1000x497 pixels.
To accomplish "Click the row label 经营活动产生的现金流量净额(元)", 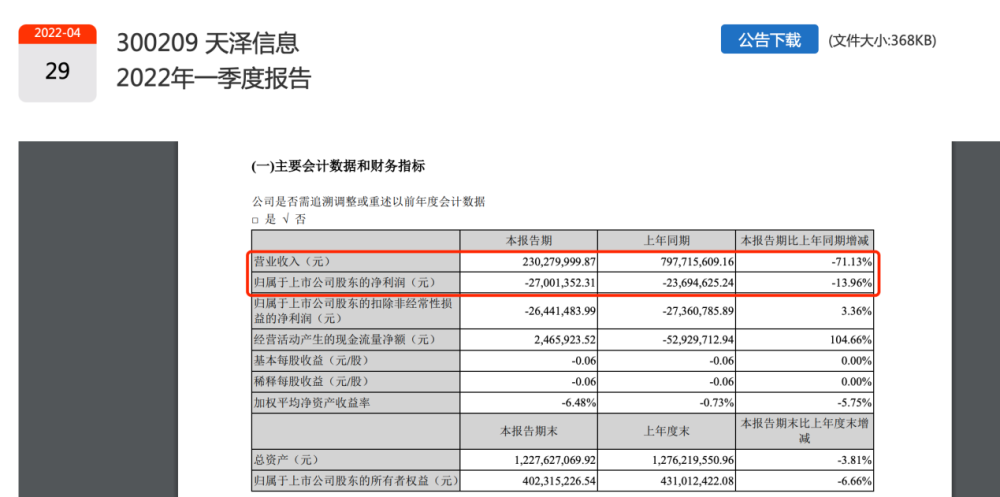I will [x=346, y=339].
